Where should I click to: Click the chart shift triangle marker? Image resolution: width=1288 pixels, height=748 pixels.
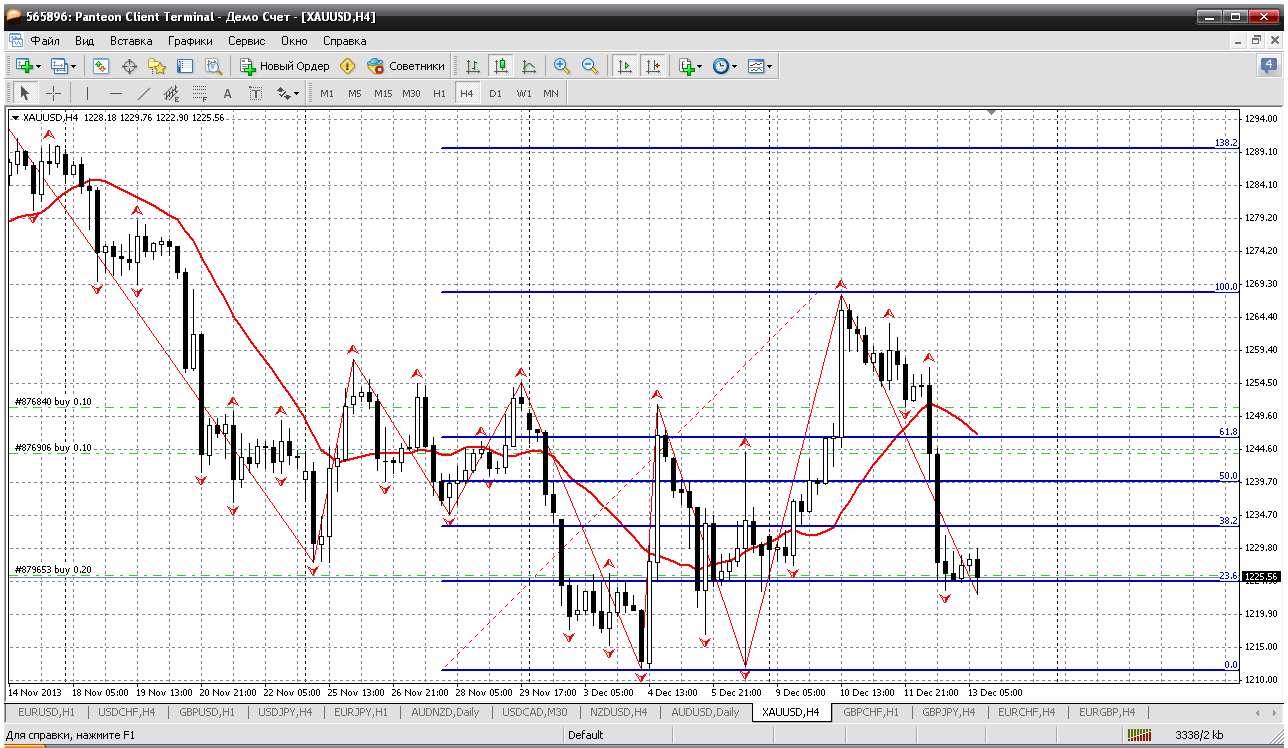991,113
